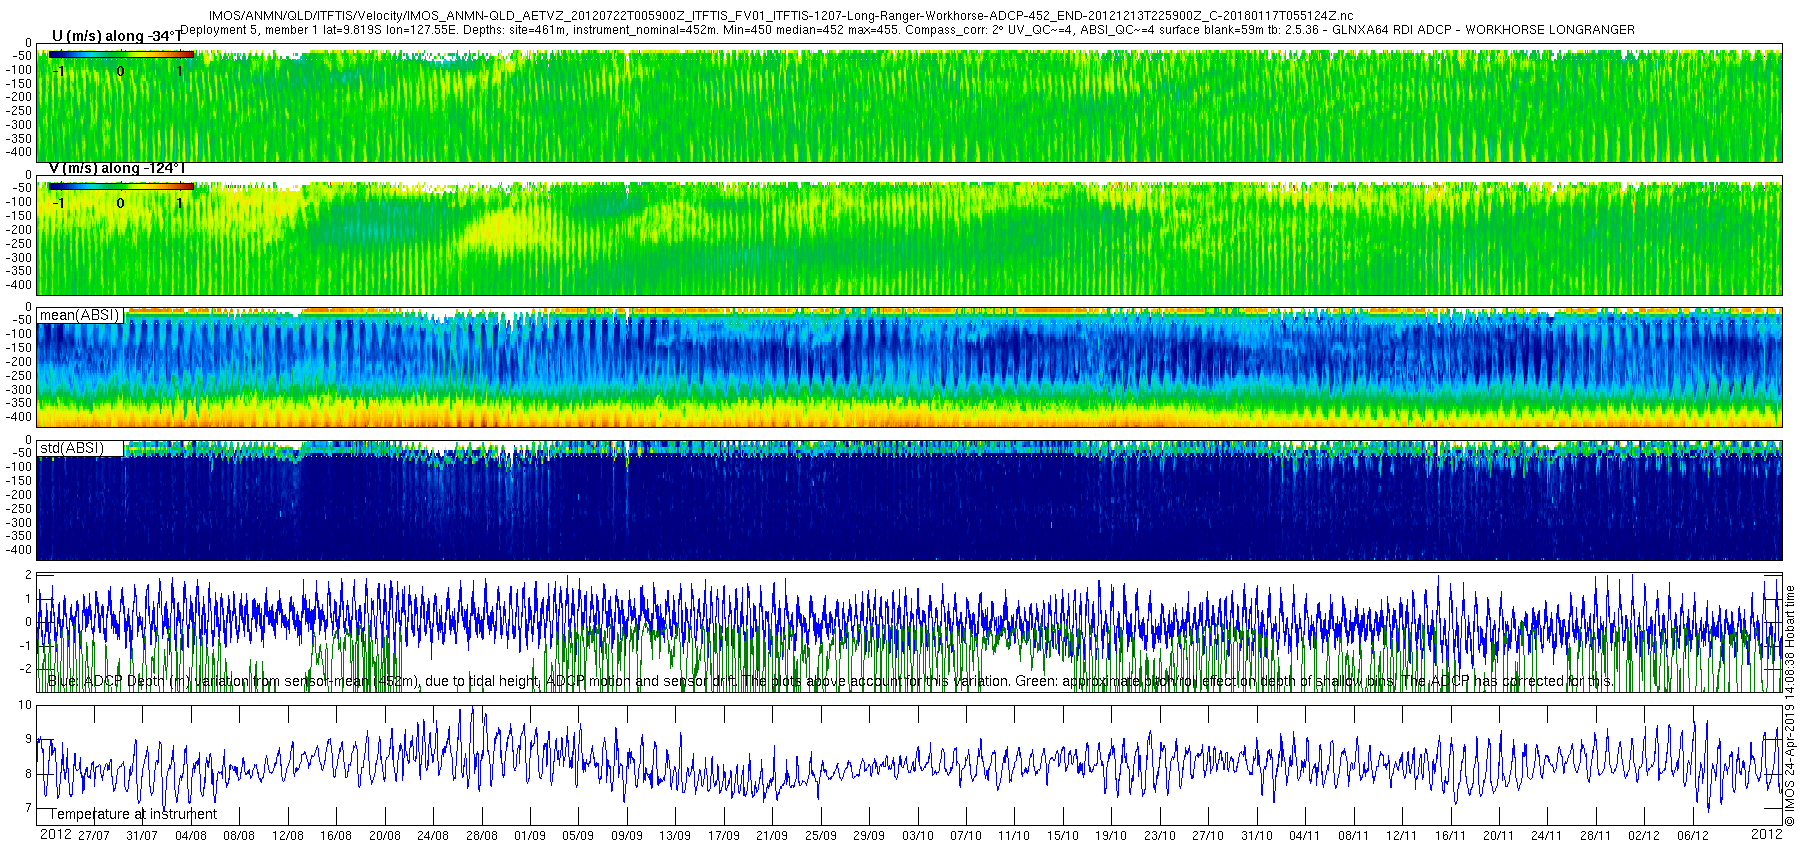Click the '27/07' date tick label

pyautogui.click(x=94, y=836)
